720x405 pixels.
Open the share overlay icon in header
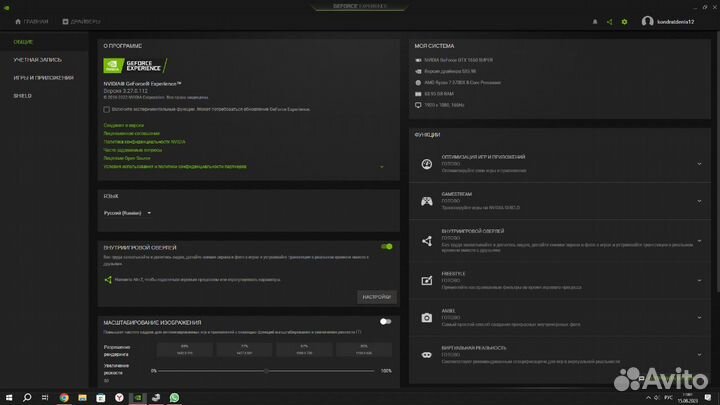coord(609,22)
